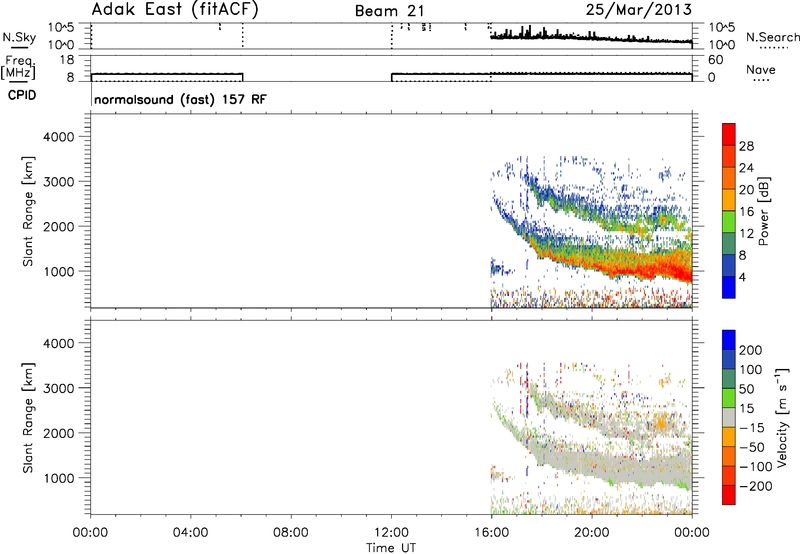Click the '200' tick on Velocity scale
This screenshot has height=554, width=800.
[751, 350]
